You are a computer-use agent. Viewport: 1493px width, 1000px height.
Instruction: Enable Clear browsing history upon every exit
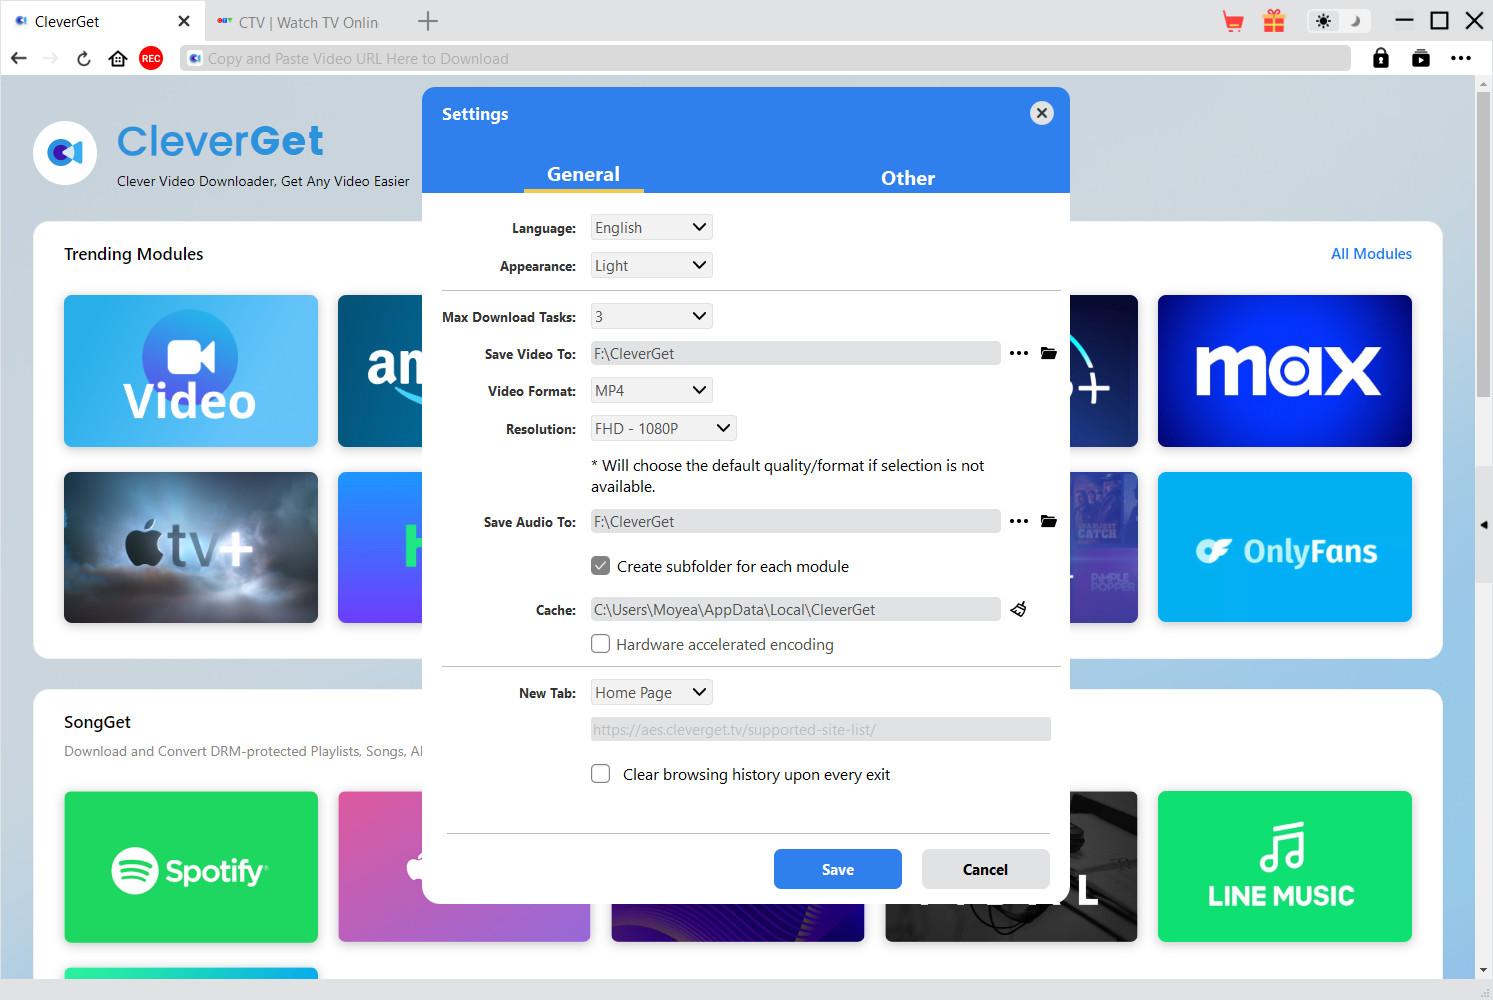tap(600, 774)
